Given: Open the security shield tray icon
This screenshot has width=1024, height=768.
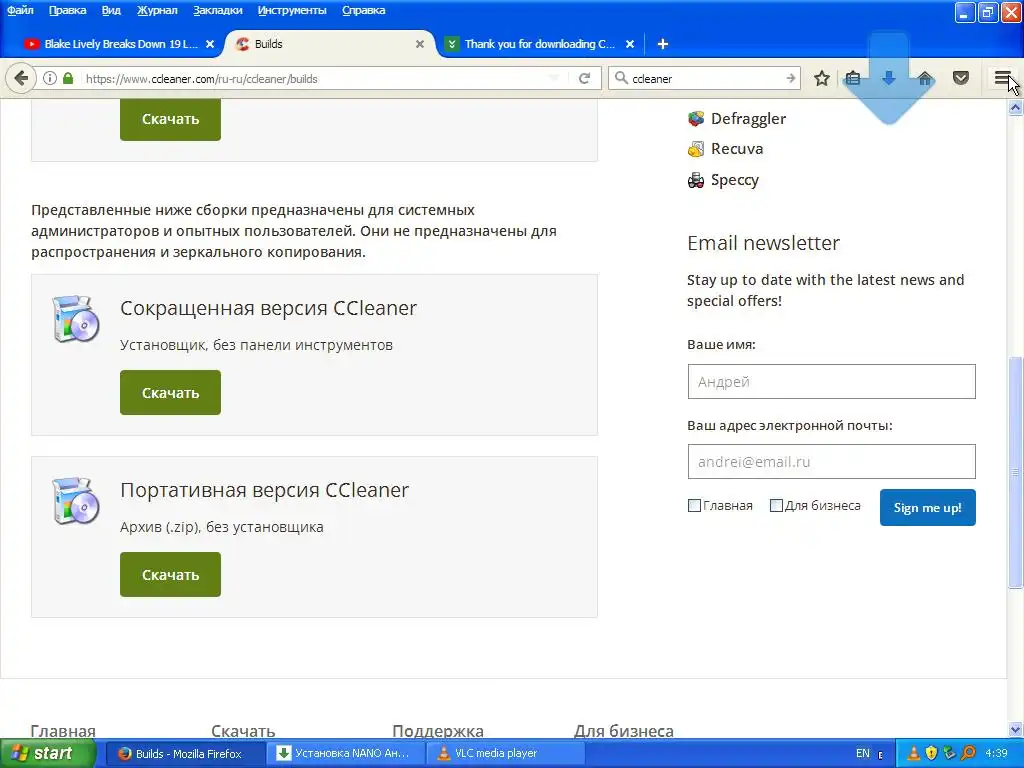Looking at the screenshot, I should pyautogui.click(x=932, y=753).
